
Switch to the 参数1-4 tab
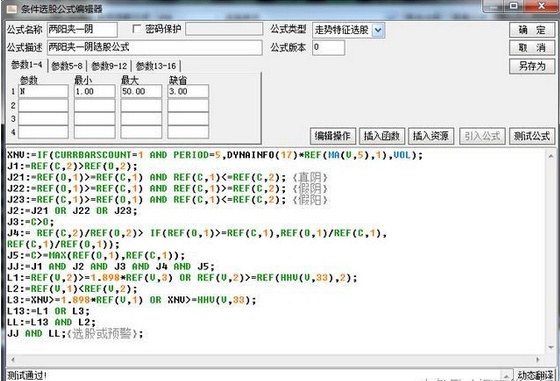pos(26,65)
